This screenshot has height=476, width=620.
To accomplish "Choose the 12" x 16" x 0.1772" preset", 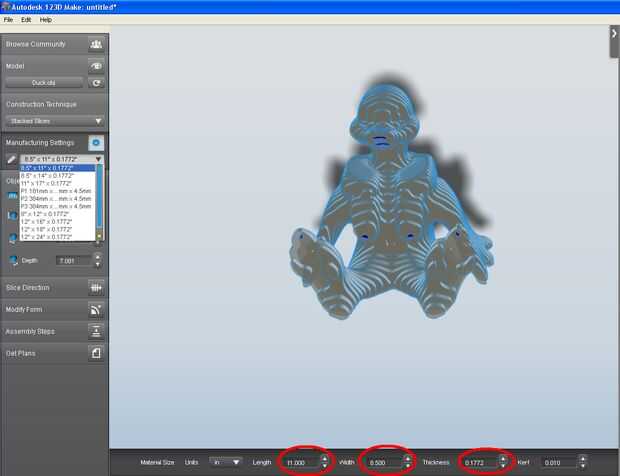I will pyautogui.click(x=58, y=222).
